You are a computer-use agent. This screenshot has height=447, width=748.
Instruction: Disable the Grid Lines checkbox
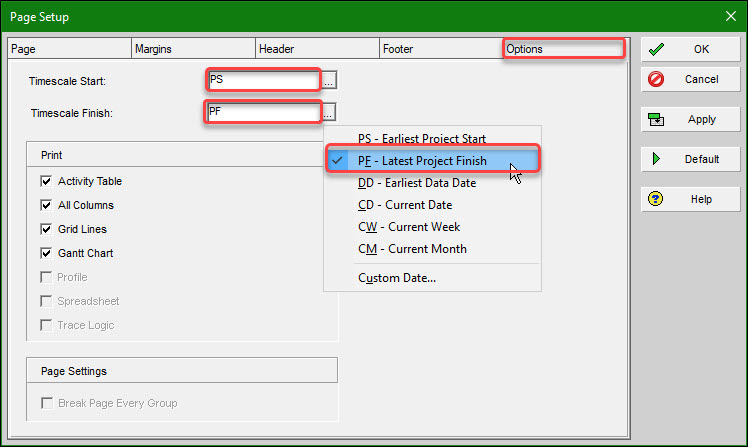(46, 229)
